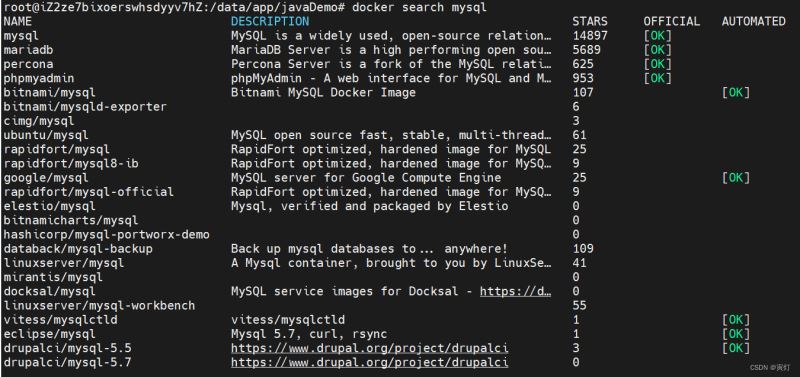Click the official [OK] marker for phpmyadmin

click(x=658, y=78)
